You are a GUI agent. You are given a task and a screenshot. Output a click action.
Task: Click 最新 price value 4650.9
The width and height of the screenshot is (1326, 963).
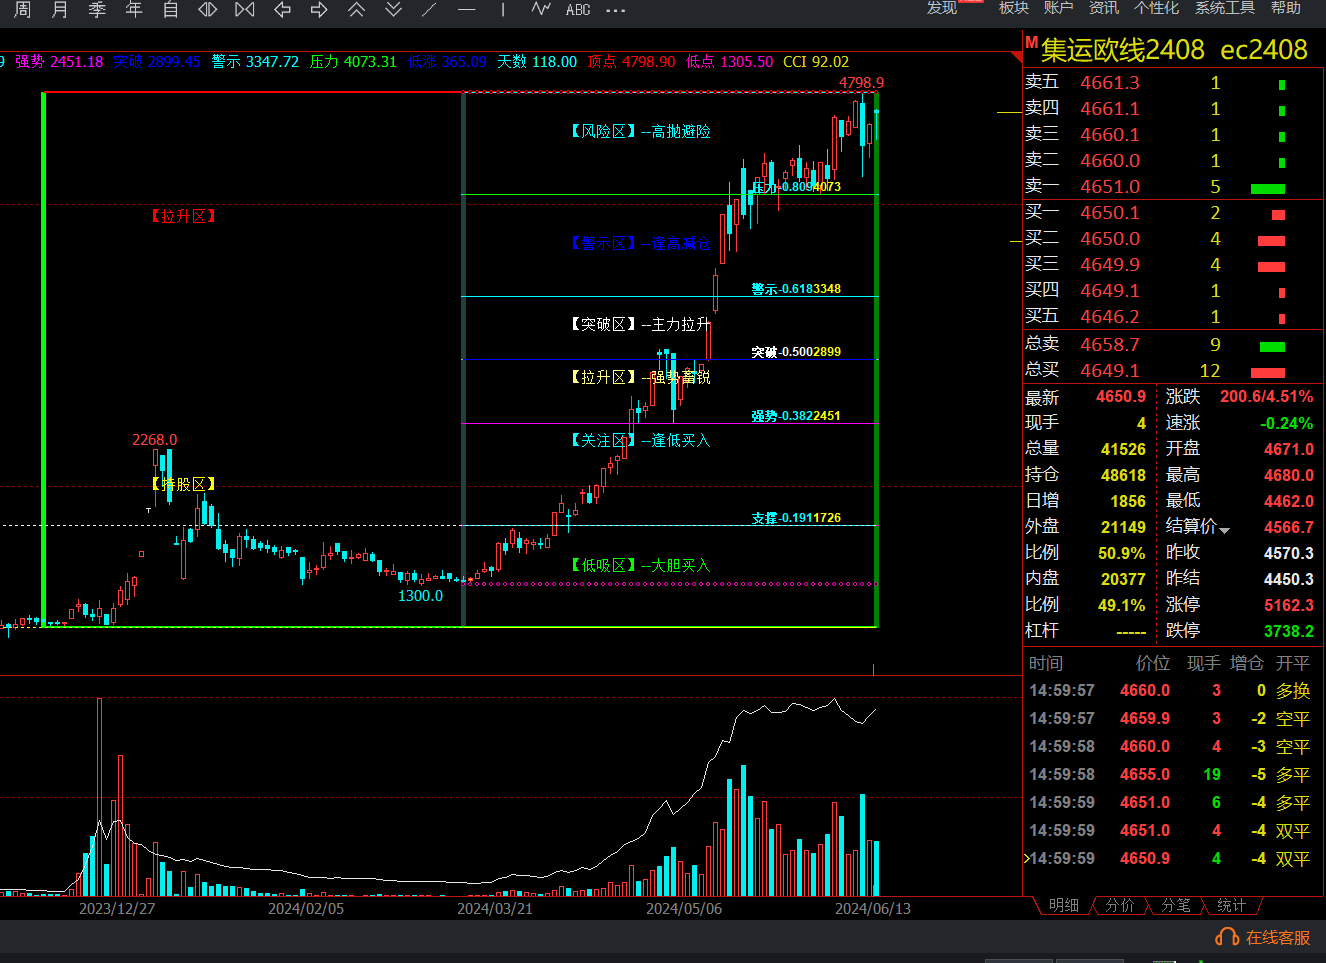[x=1121, y=397]
